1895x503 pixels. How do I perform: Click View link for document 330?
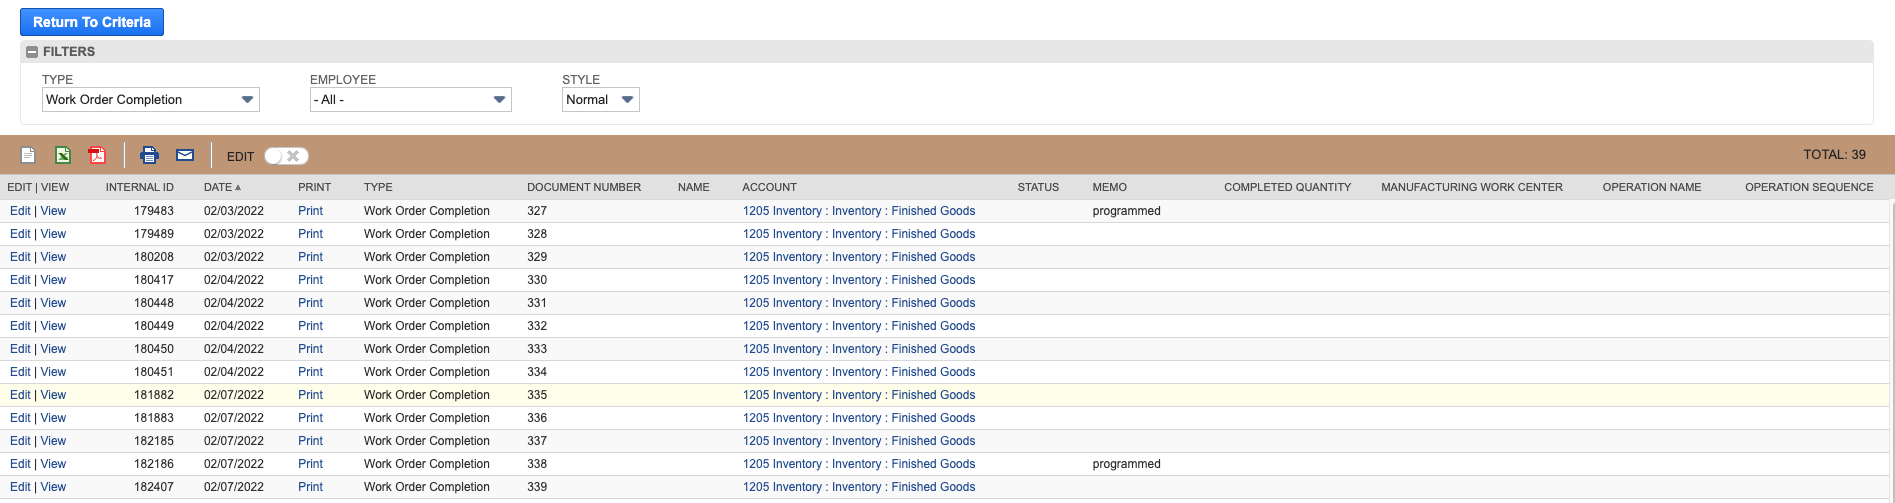tap(53, 280)
